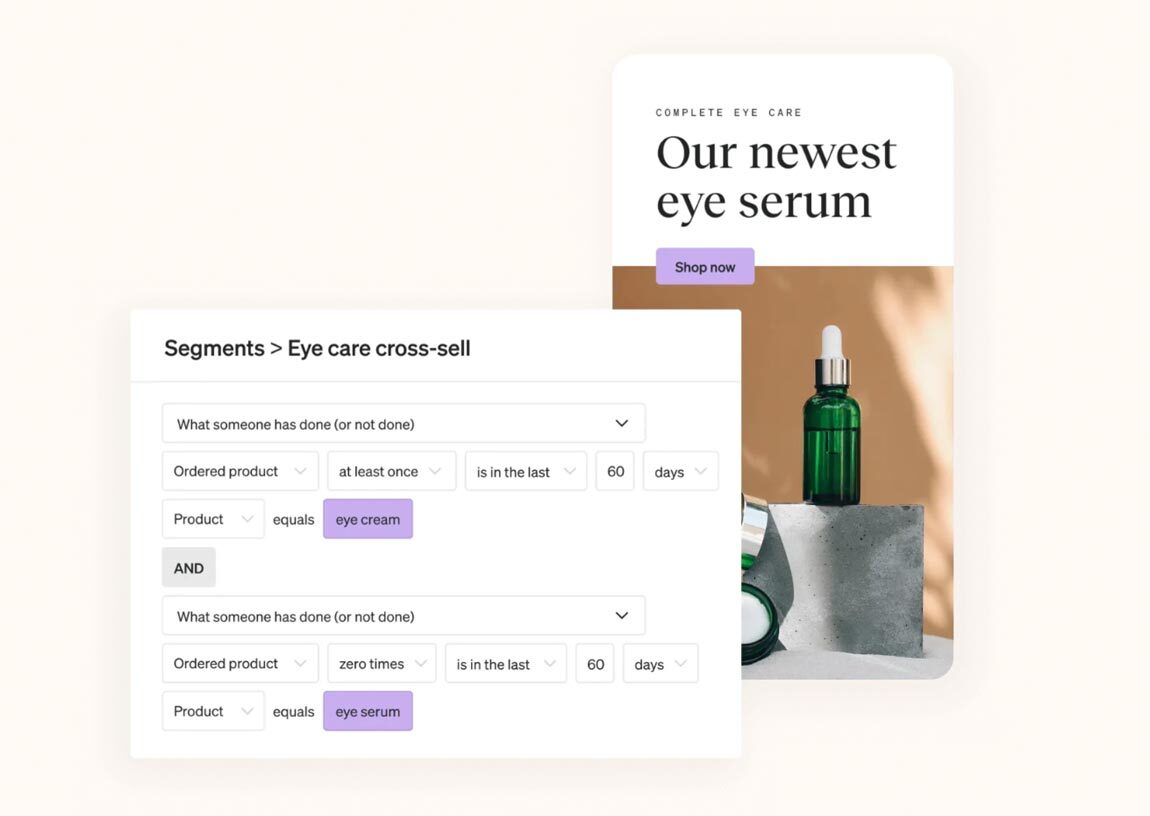Toggle the AND condition operator
1150x816 pixels.
(188, 567)
